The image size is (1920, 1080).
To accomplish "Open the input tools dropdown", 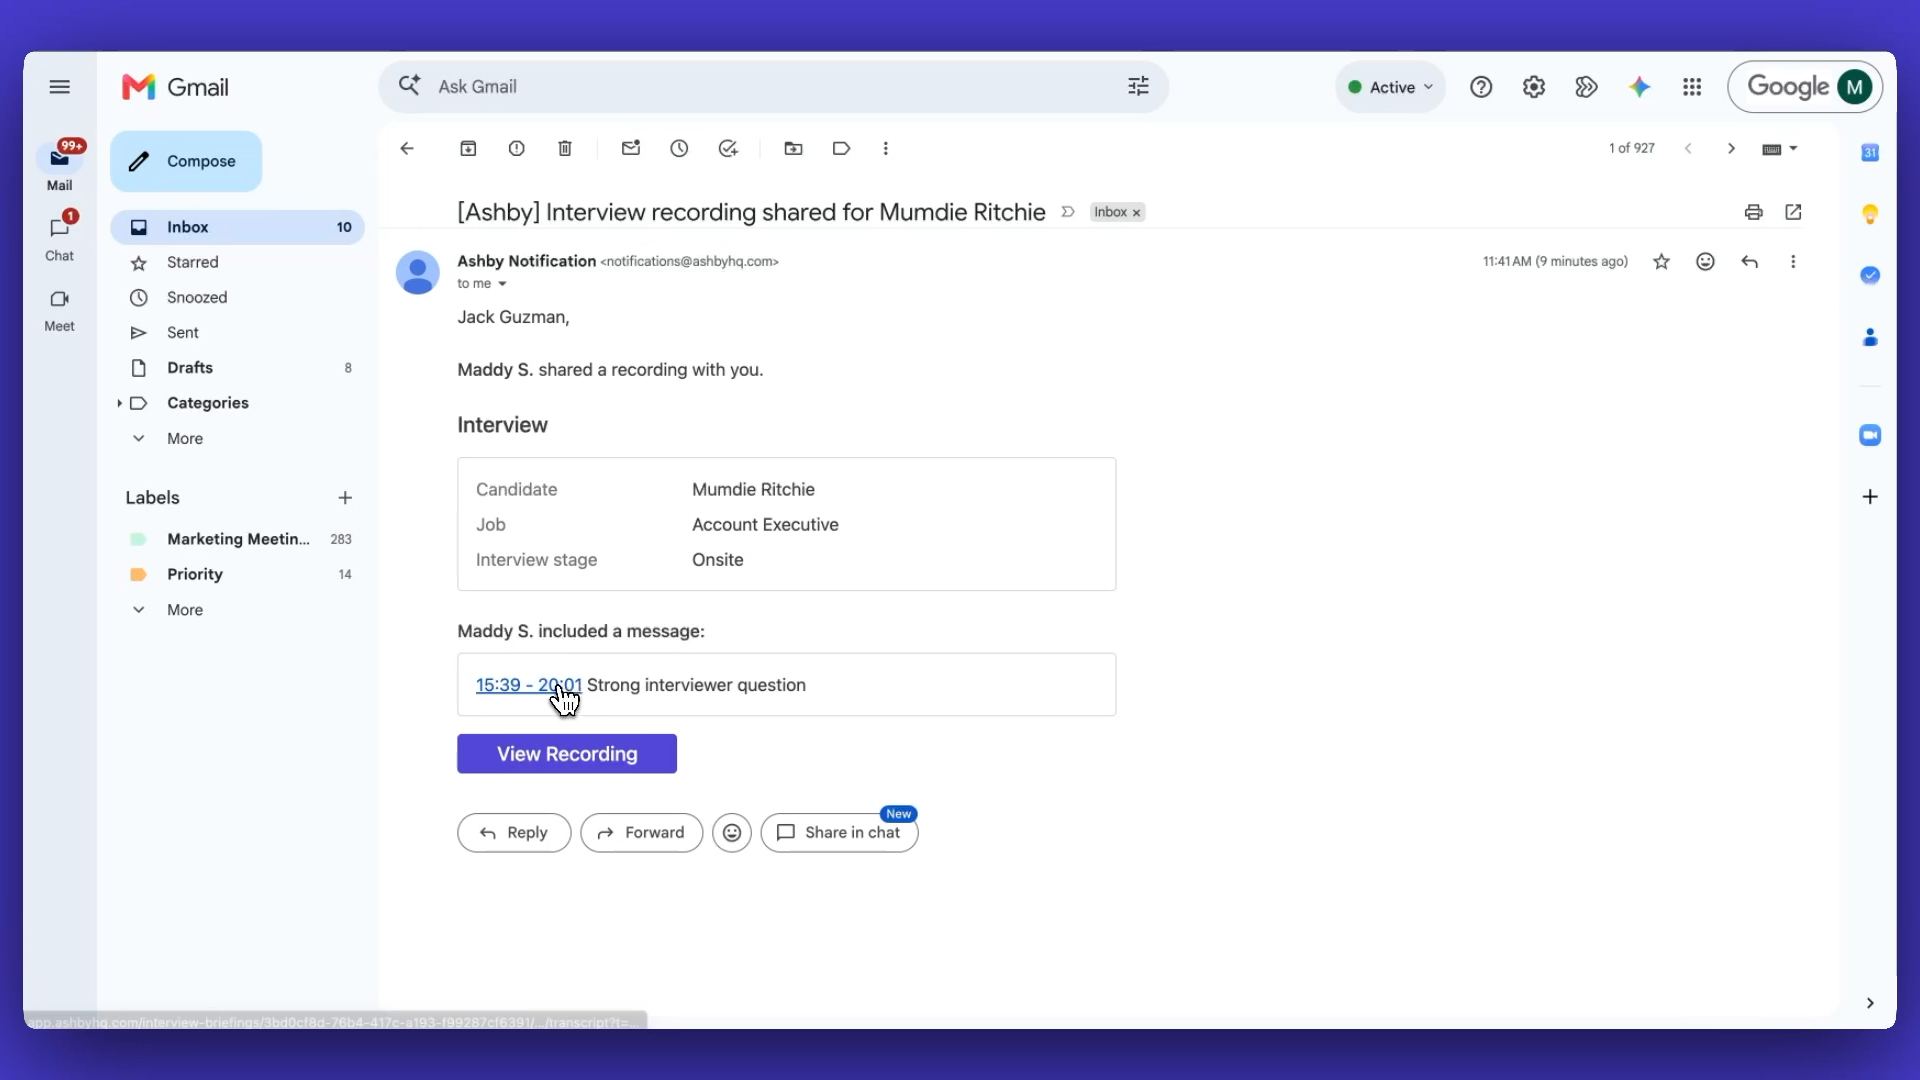I will [x=1780, y=149].
